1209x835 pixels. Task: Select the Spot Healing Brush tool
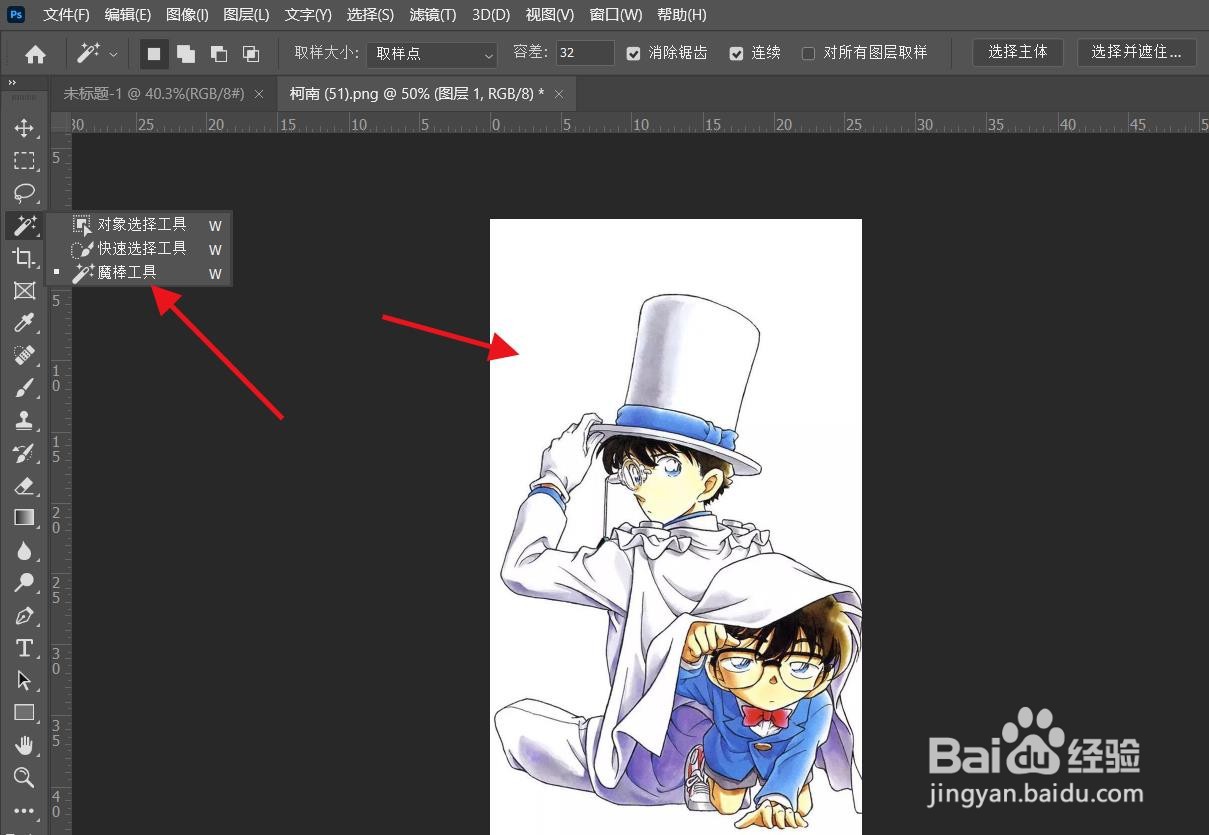[24, 355]
